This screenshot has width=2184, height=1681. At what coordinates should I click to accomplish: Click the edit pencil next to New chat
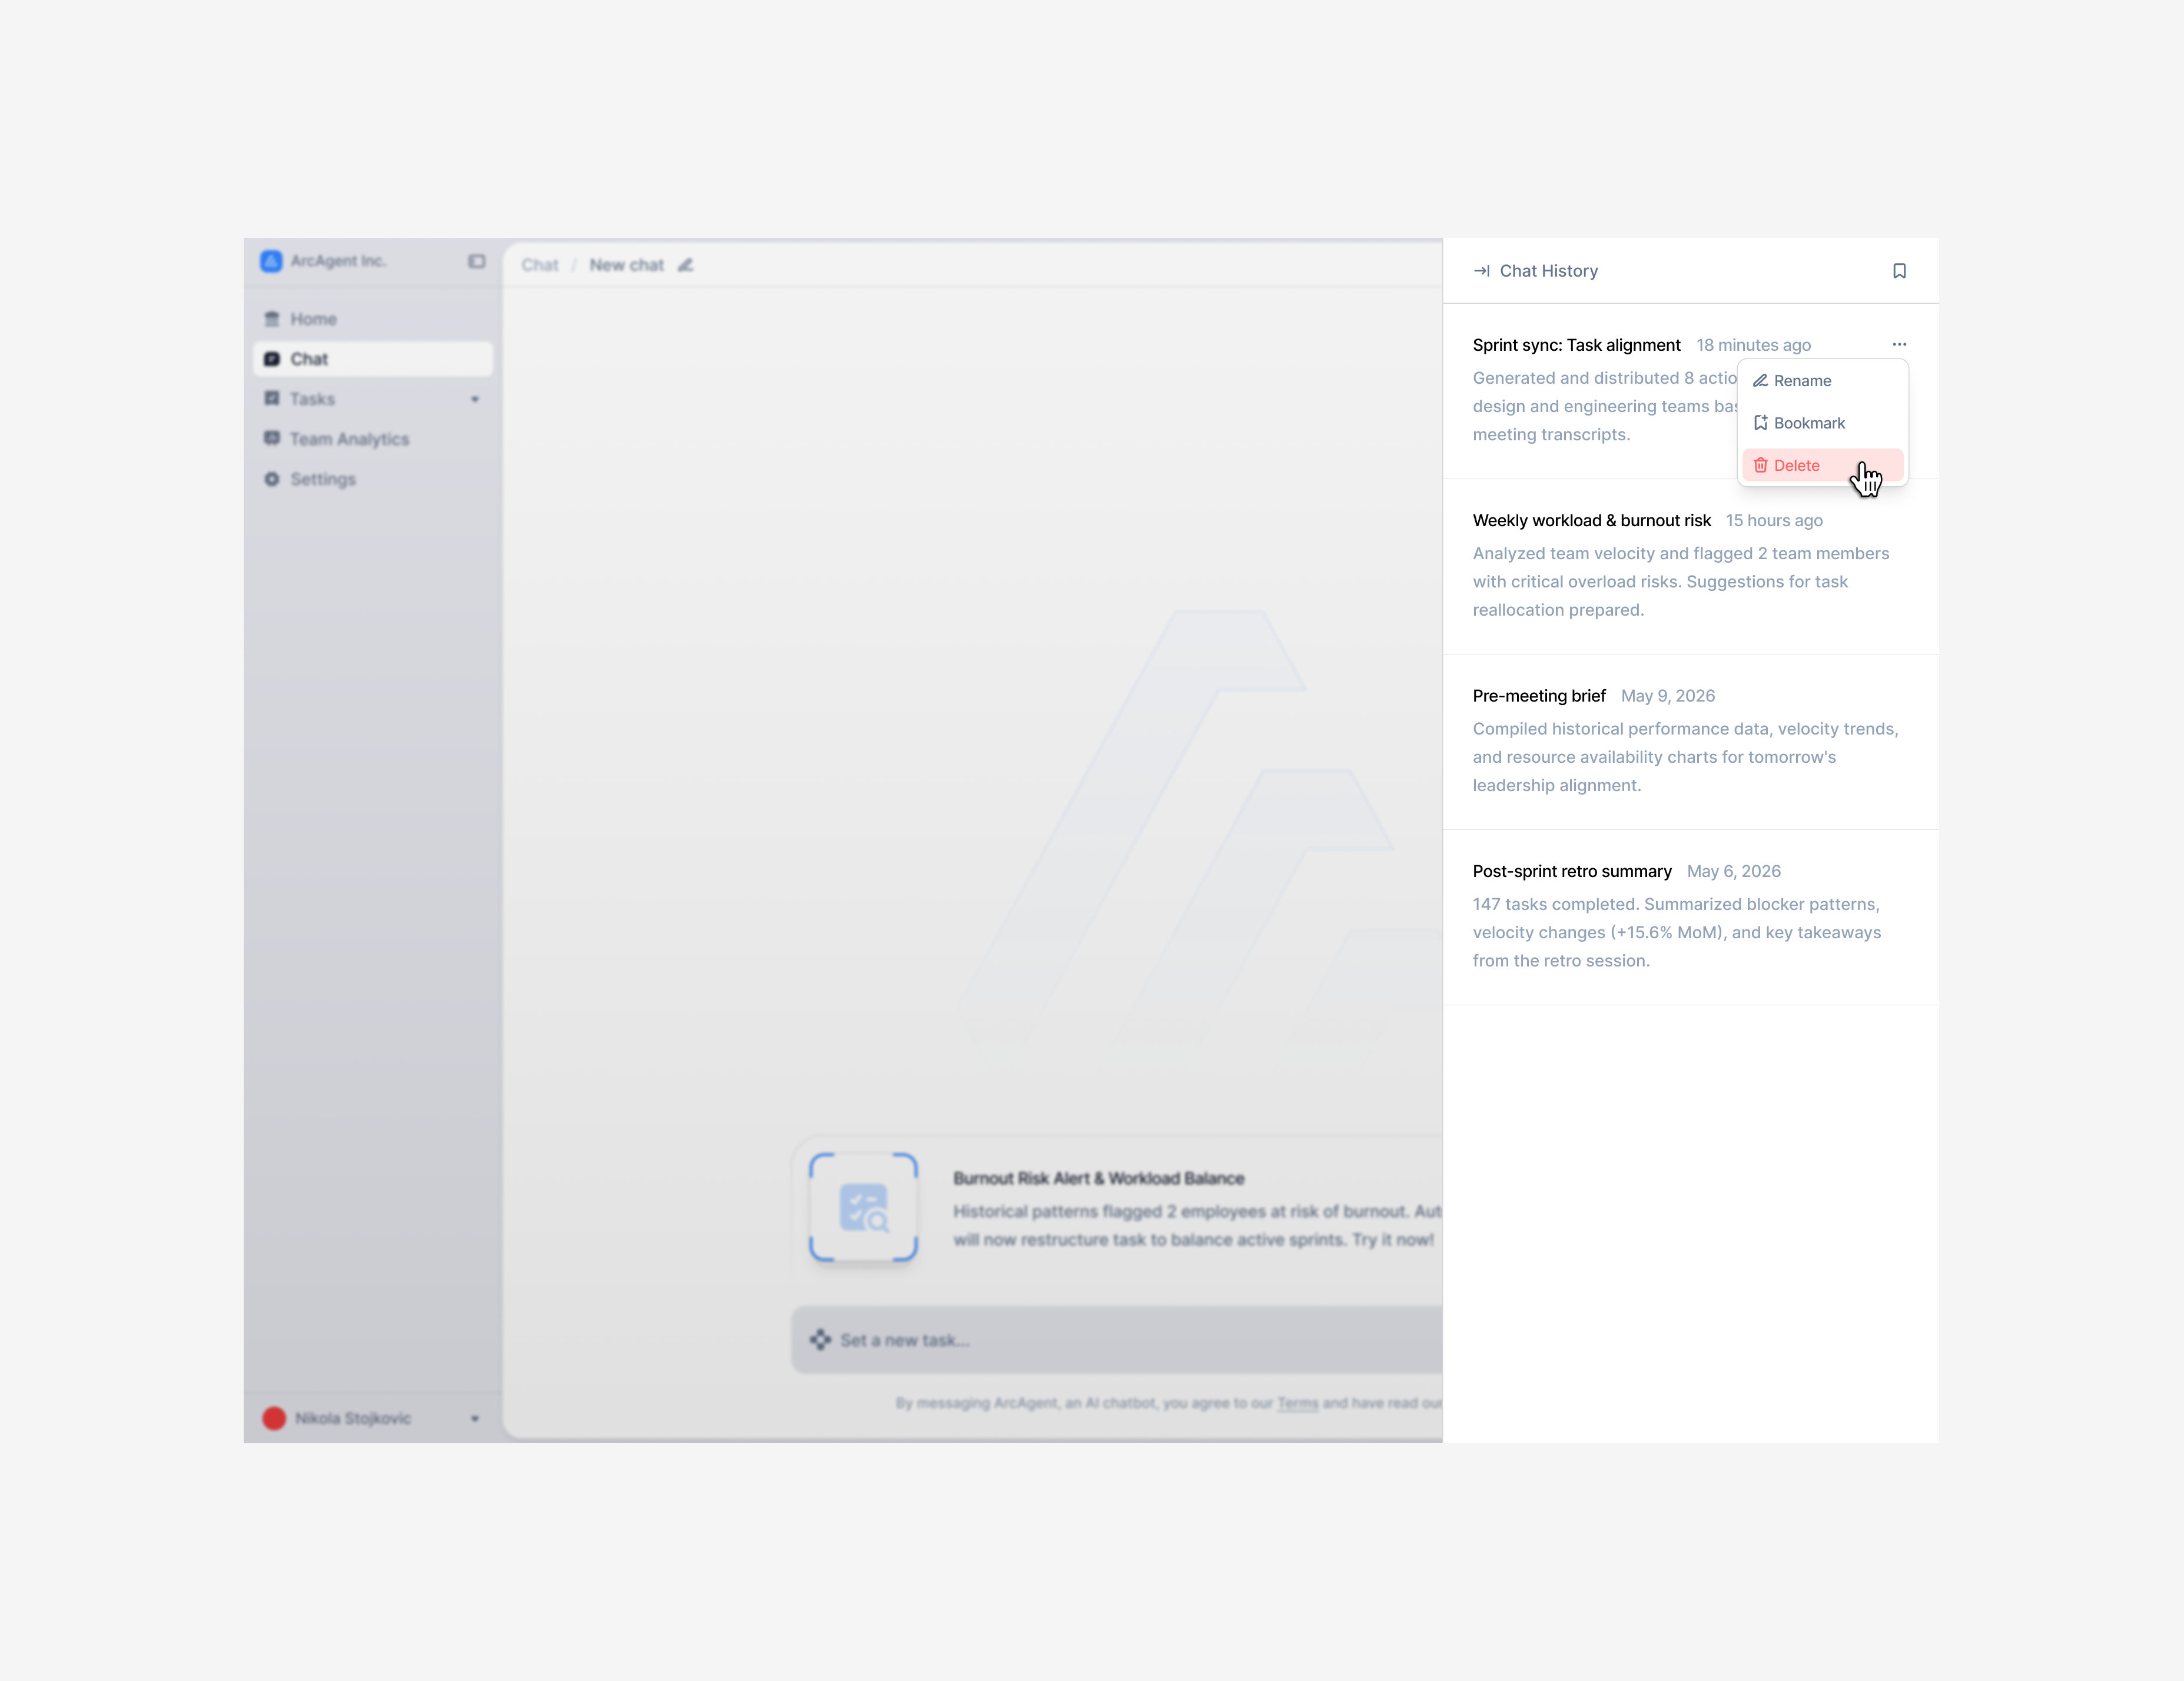(x=685, y=265)
